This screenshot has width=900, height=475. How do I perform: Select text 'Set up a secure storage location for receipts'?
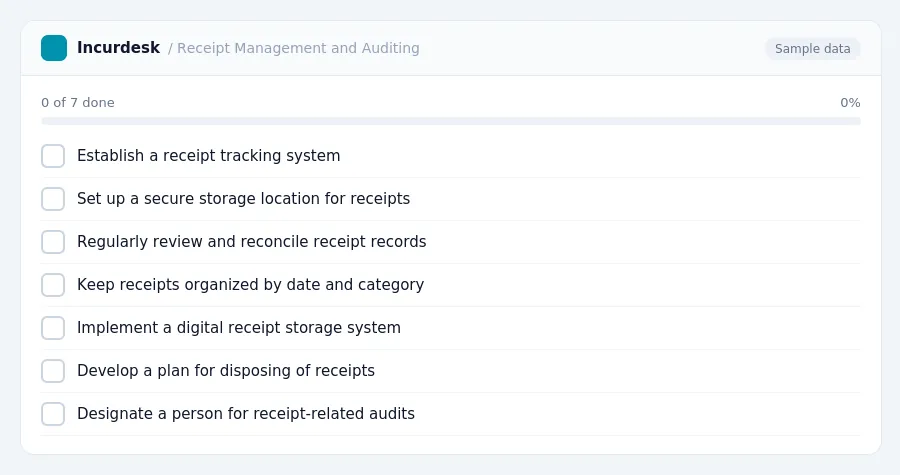tap(243, 198)
